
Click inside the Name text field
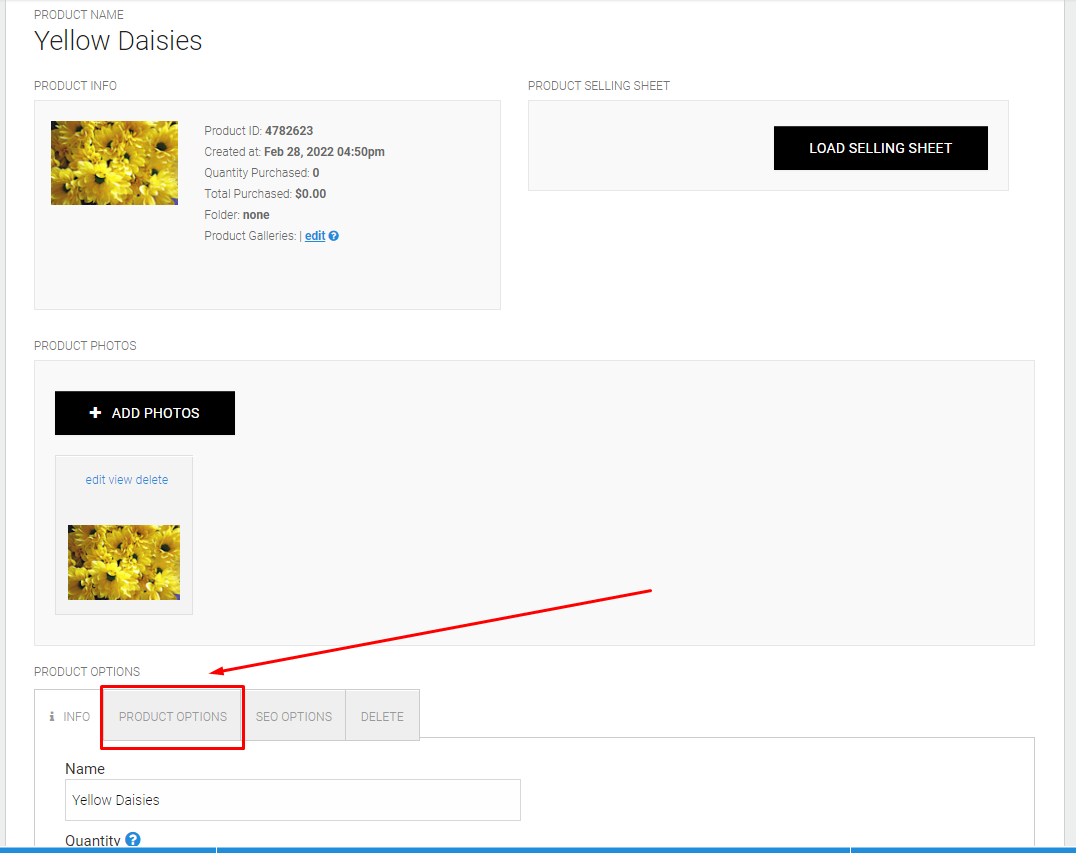(x=292, y=800)
